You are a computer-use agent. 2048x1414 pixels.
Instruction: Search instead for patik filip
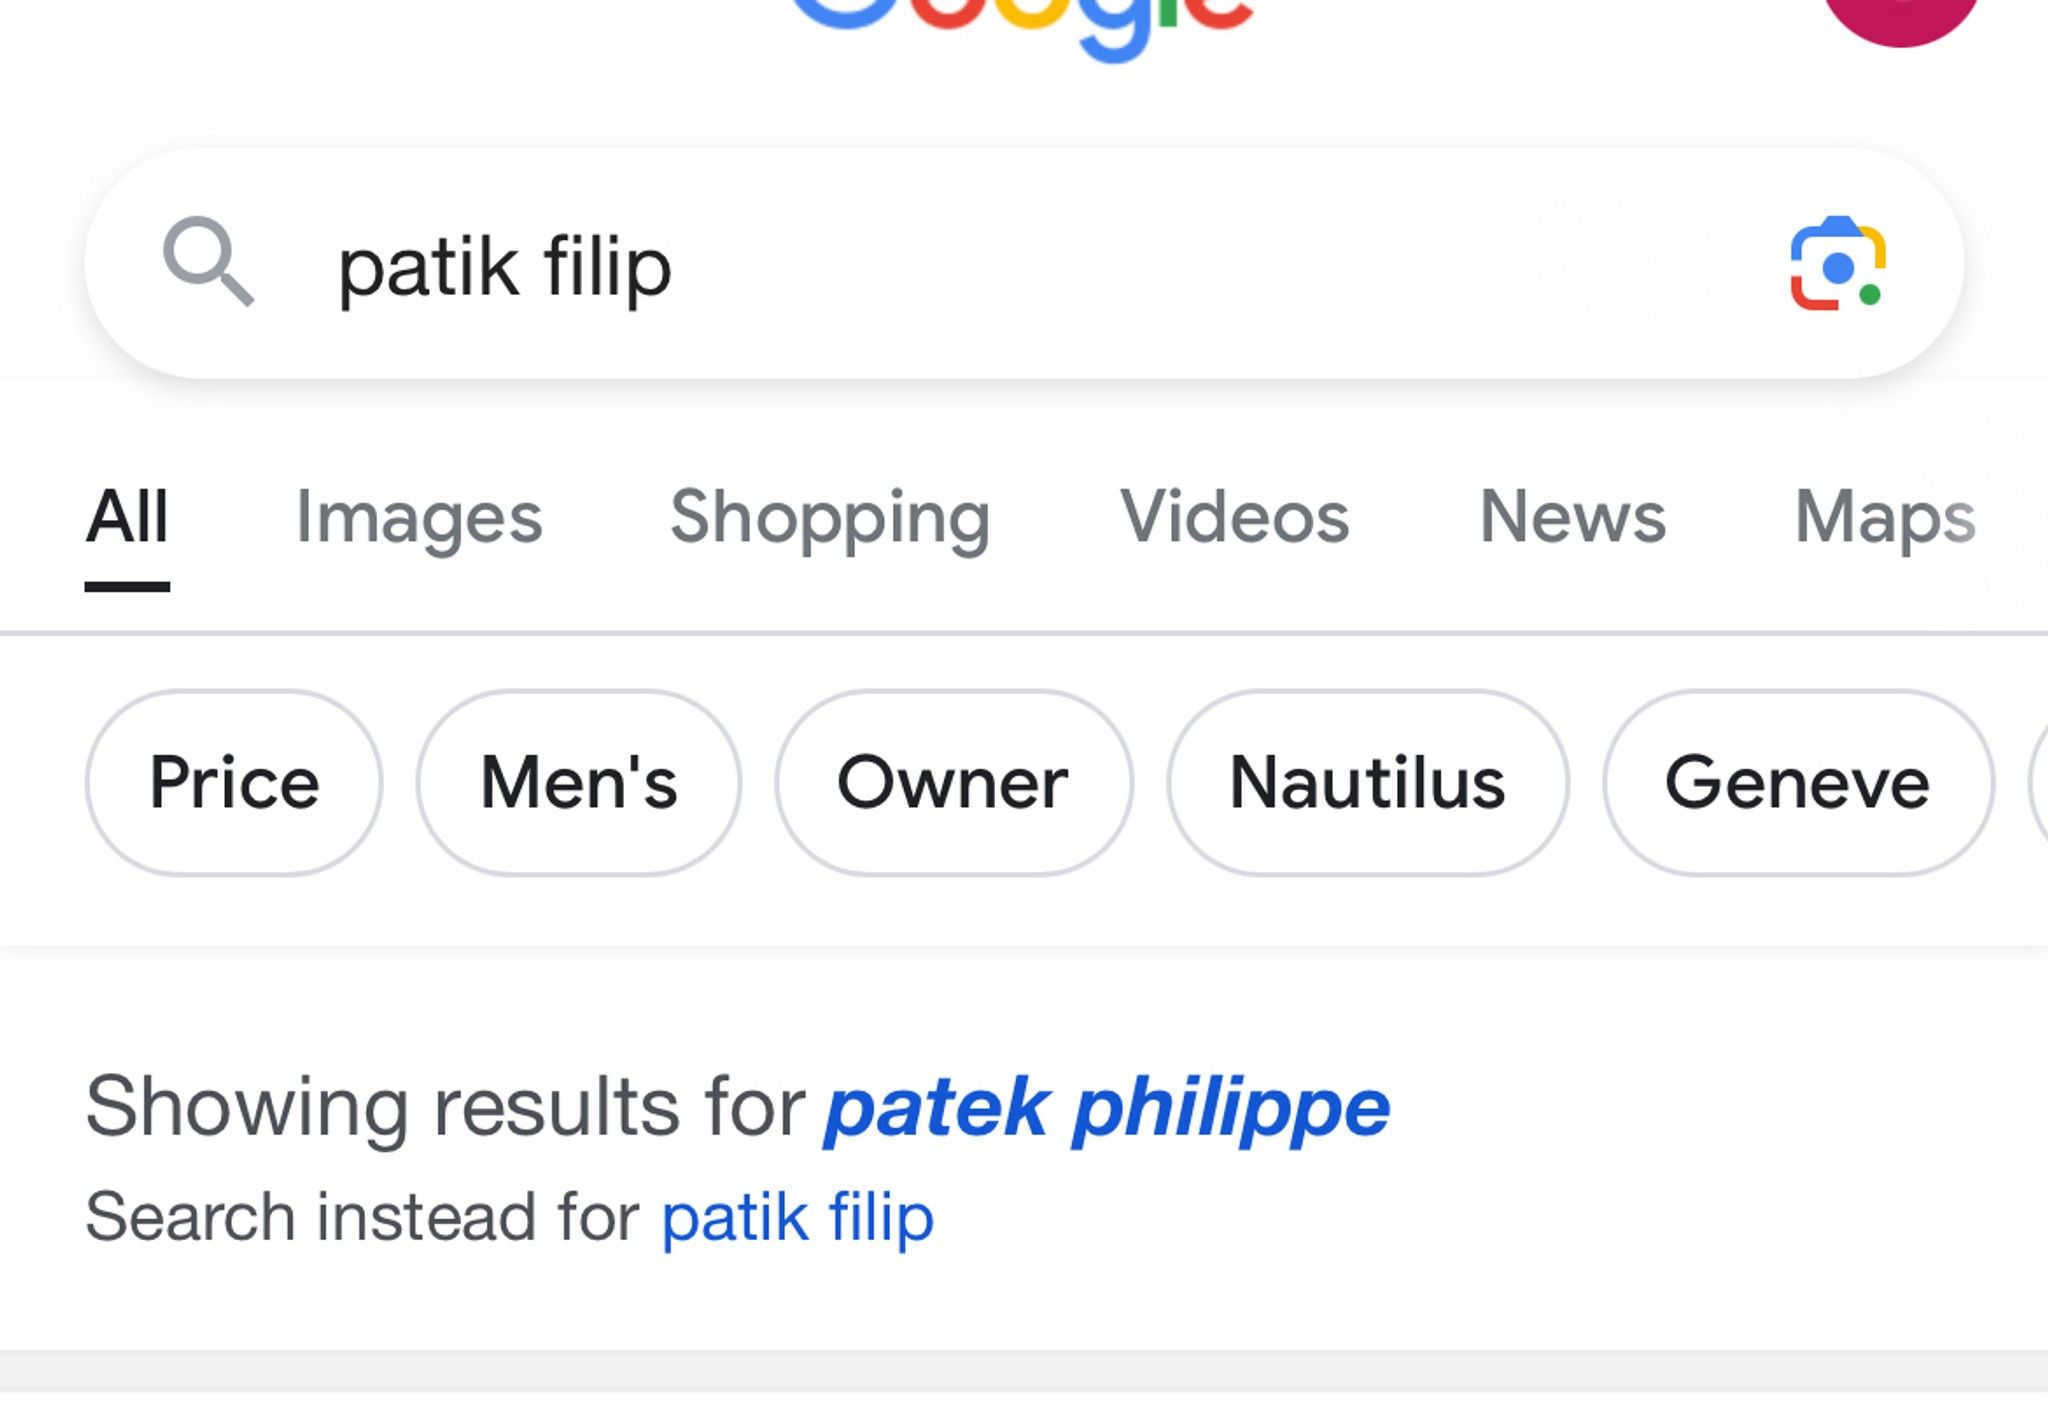click(797, 1218)
